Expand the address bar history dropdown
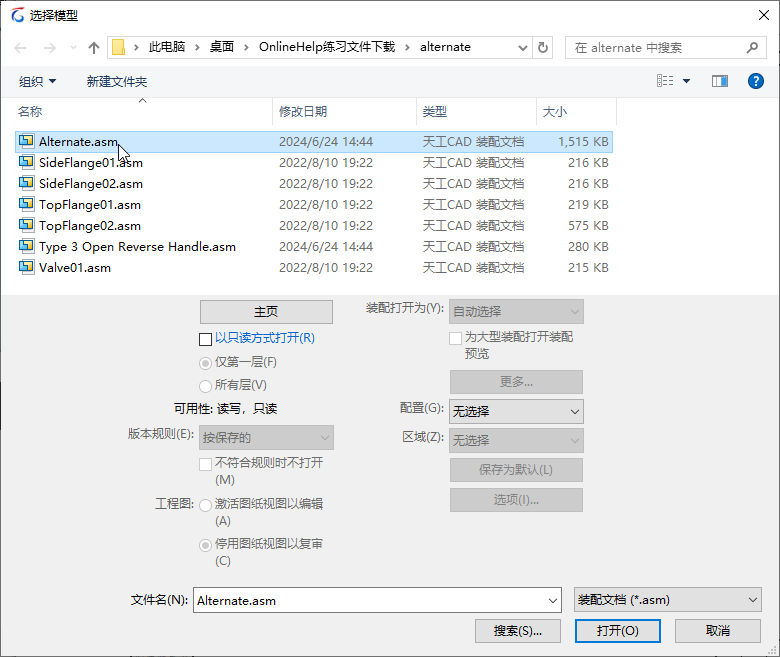780x657 pixels. click(x=523, y=48)
